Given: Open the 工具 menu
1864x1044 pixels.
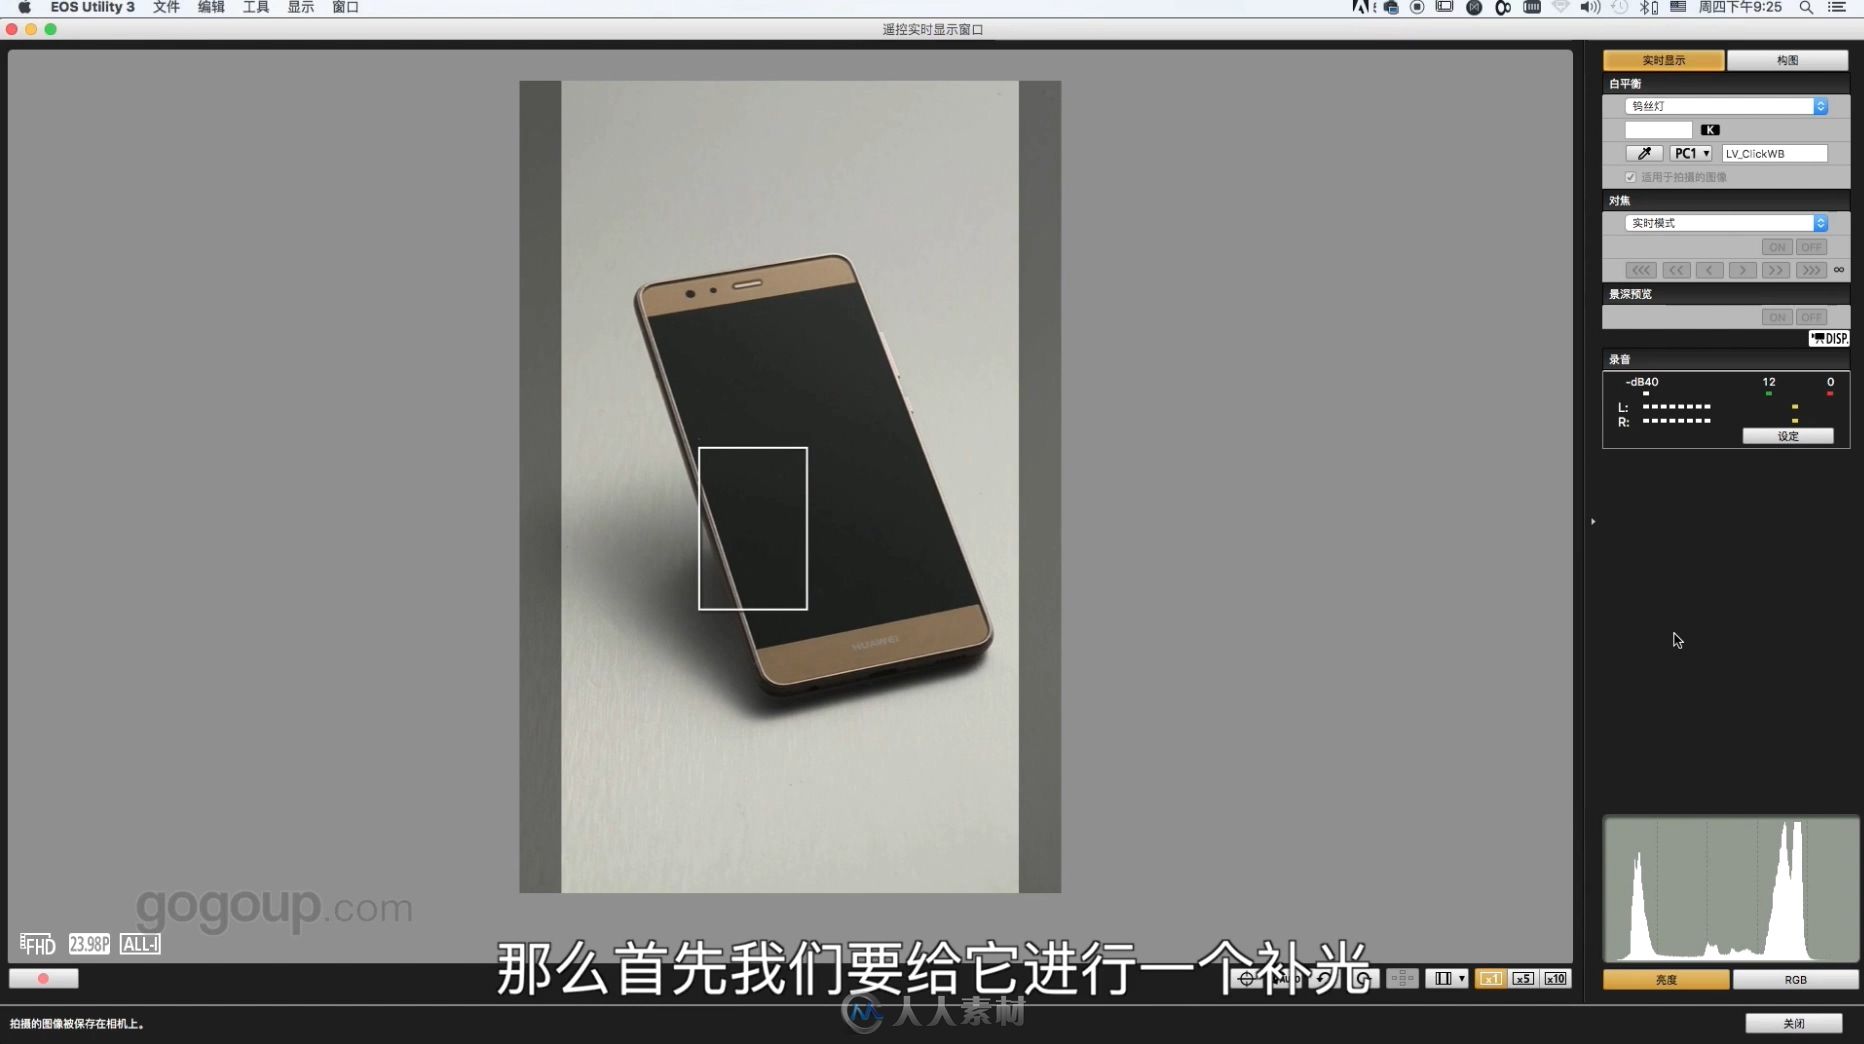Looking at the screenshot, I should pyautogui.click(x=256, y=7).
